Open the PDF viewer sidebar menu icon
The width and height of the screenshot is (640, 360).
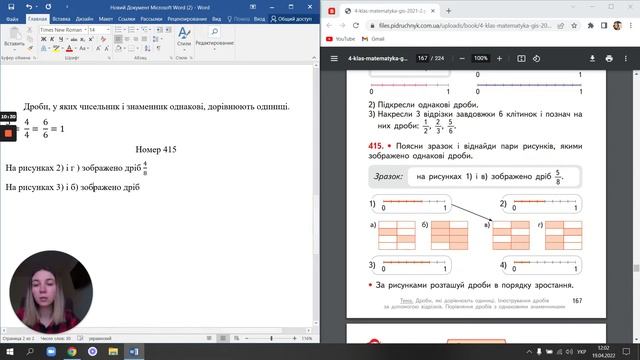click(334, 58)
